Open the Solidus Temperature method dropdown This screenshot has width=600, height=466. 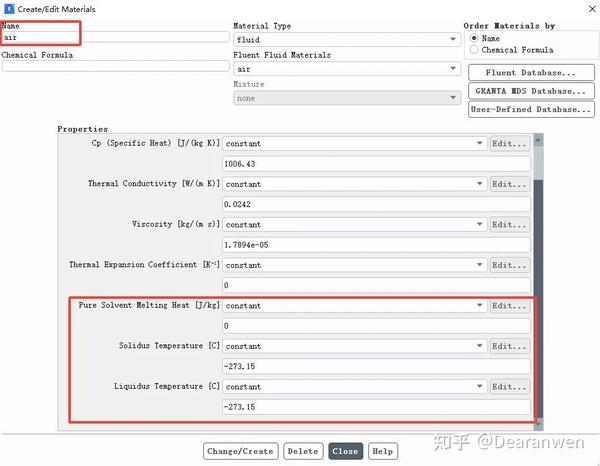[354, 346]
